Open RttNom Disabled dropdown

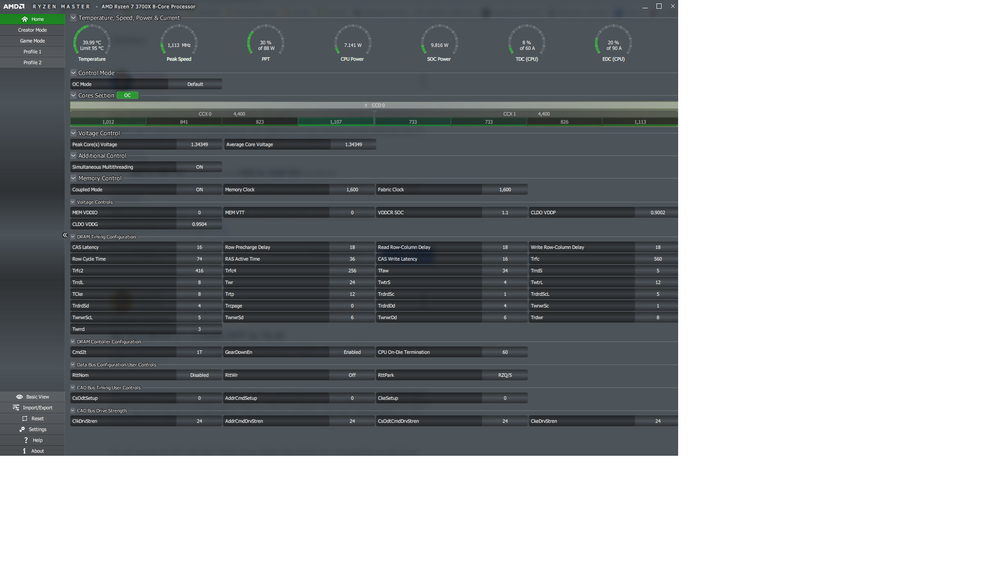click(199, 375)
